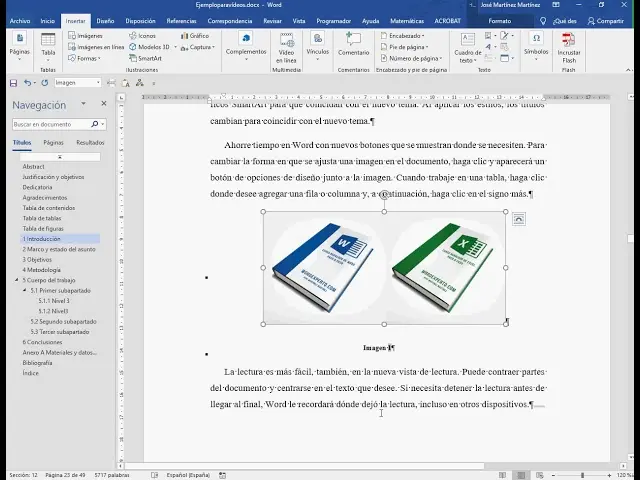Screen dimensions: 640x480
Task: Open the Referencias tab
Action: tap(181, 21)
